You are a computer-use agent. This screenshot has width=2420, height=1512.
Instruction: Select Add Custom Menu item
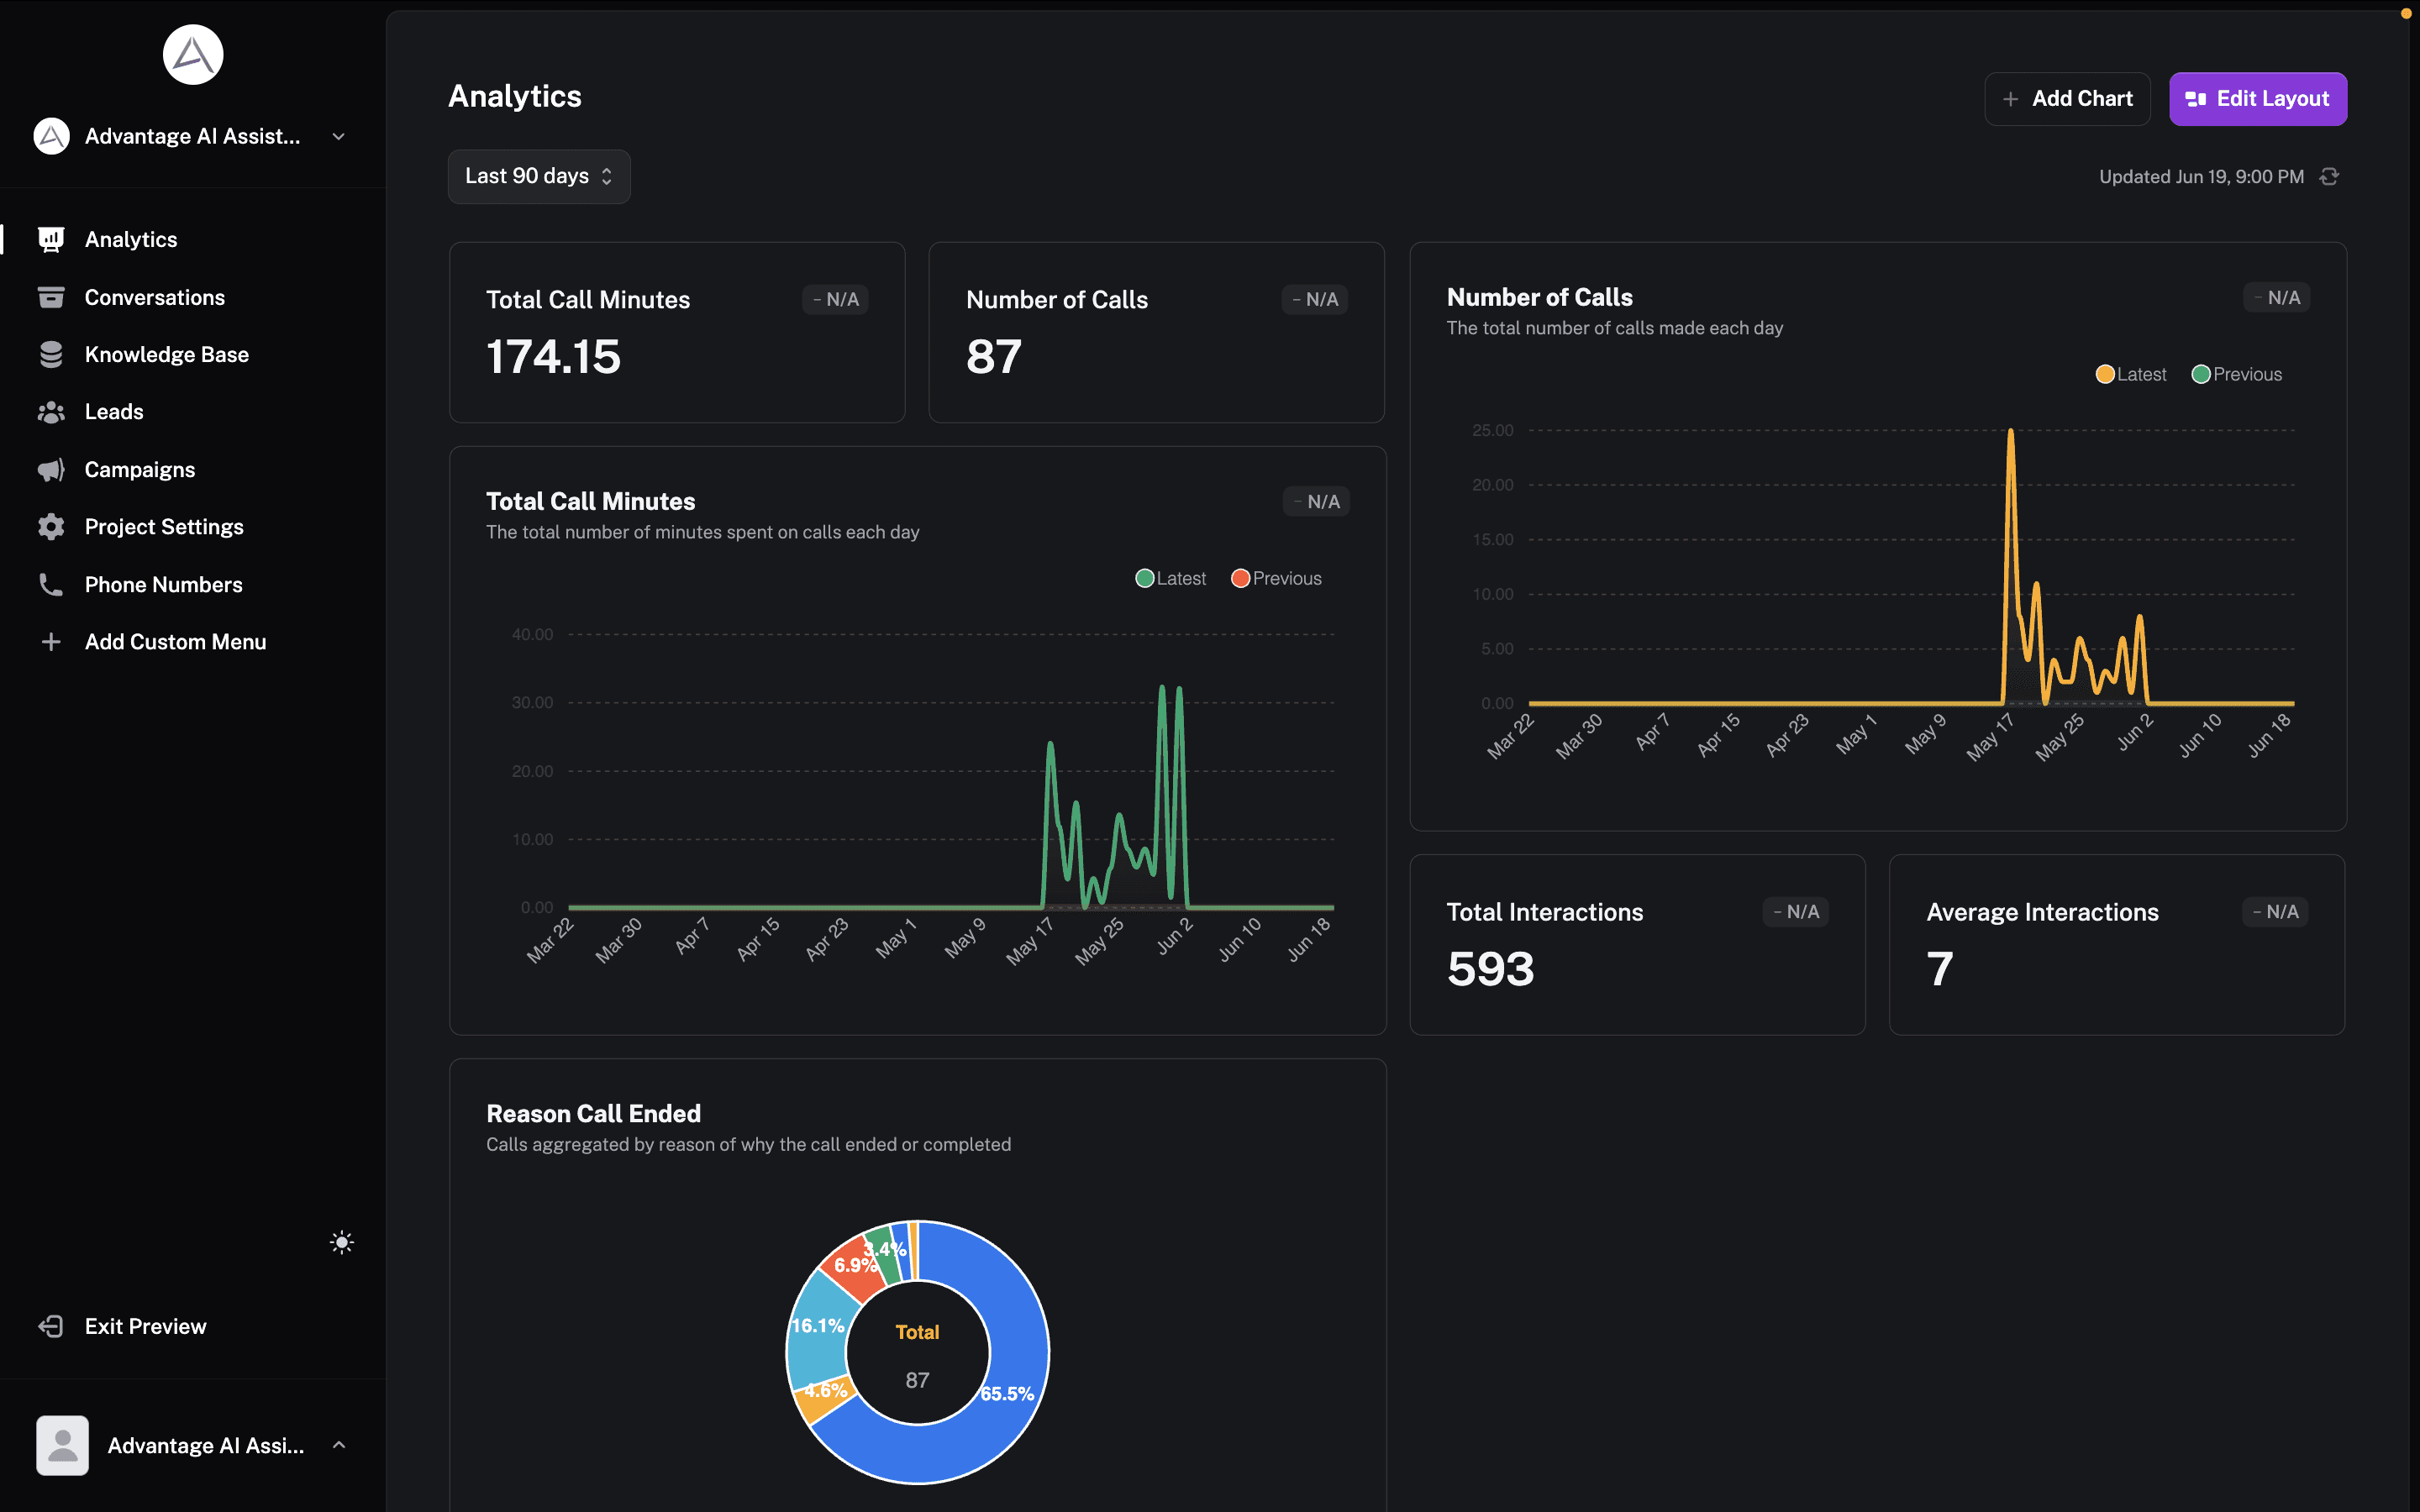(x=175, y=642)
